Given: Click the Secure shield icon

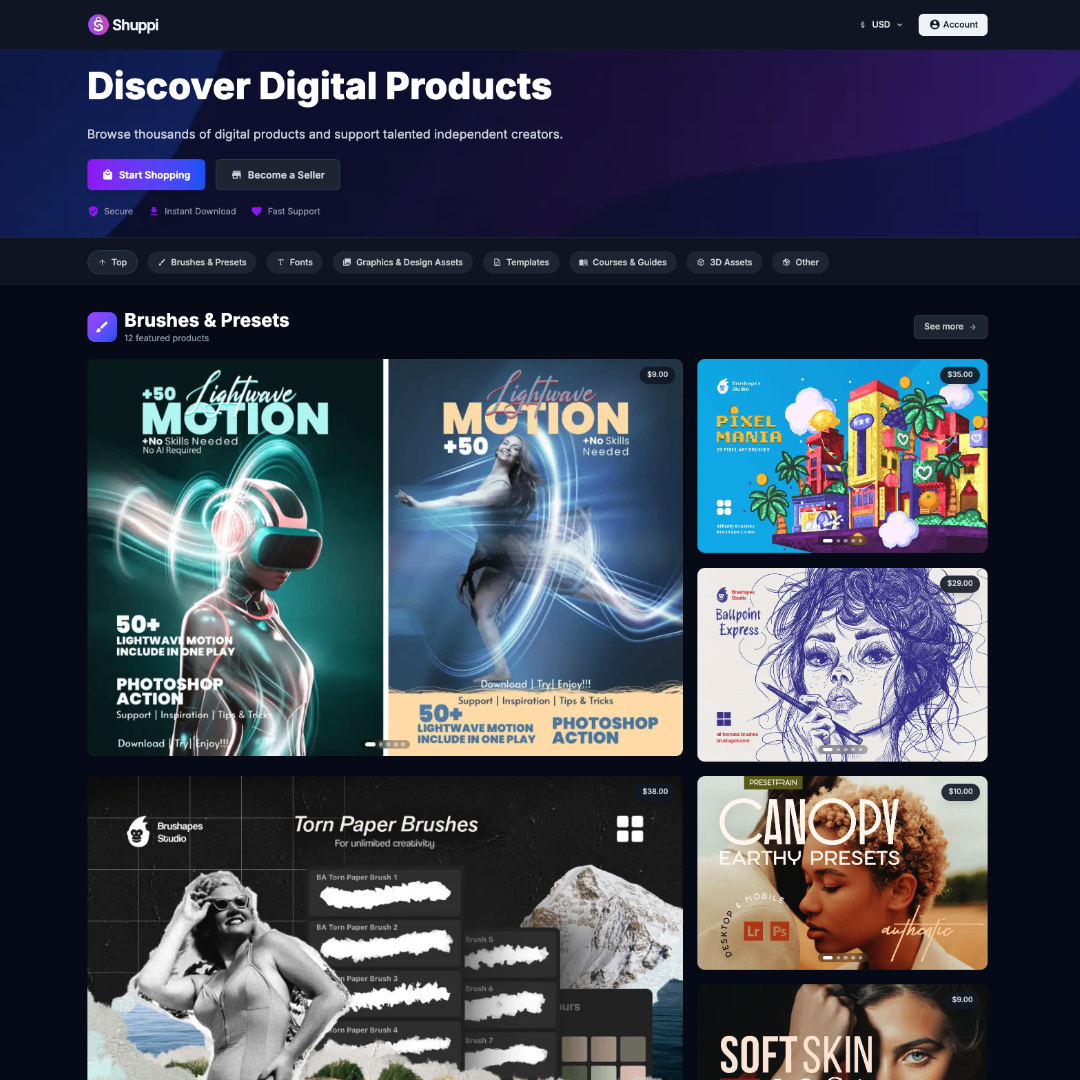Looking at the screenshot, I should (93, 211).
